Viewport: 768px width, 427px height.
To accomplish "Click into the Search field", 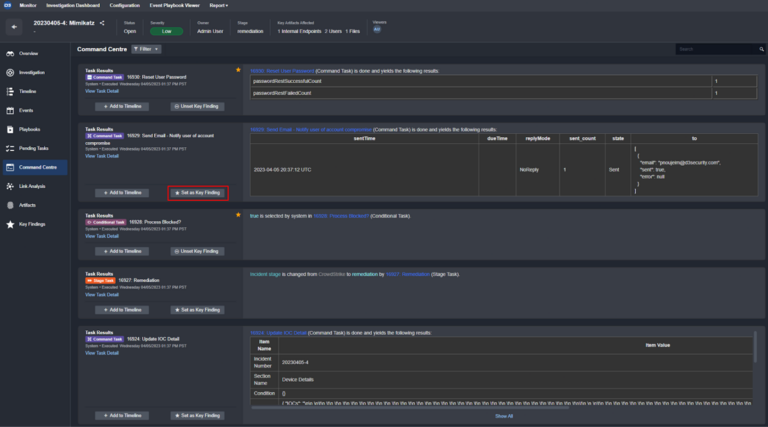I will 716,49.
